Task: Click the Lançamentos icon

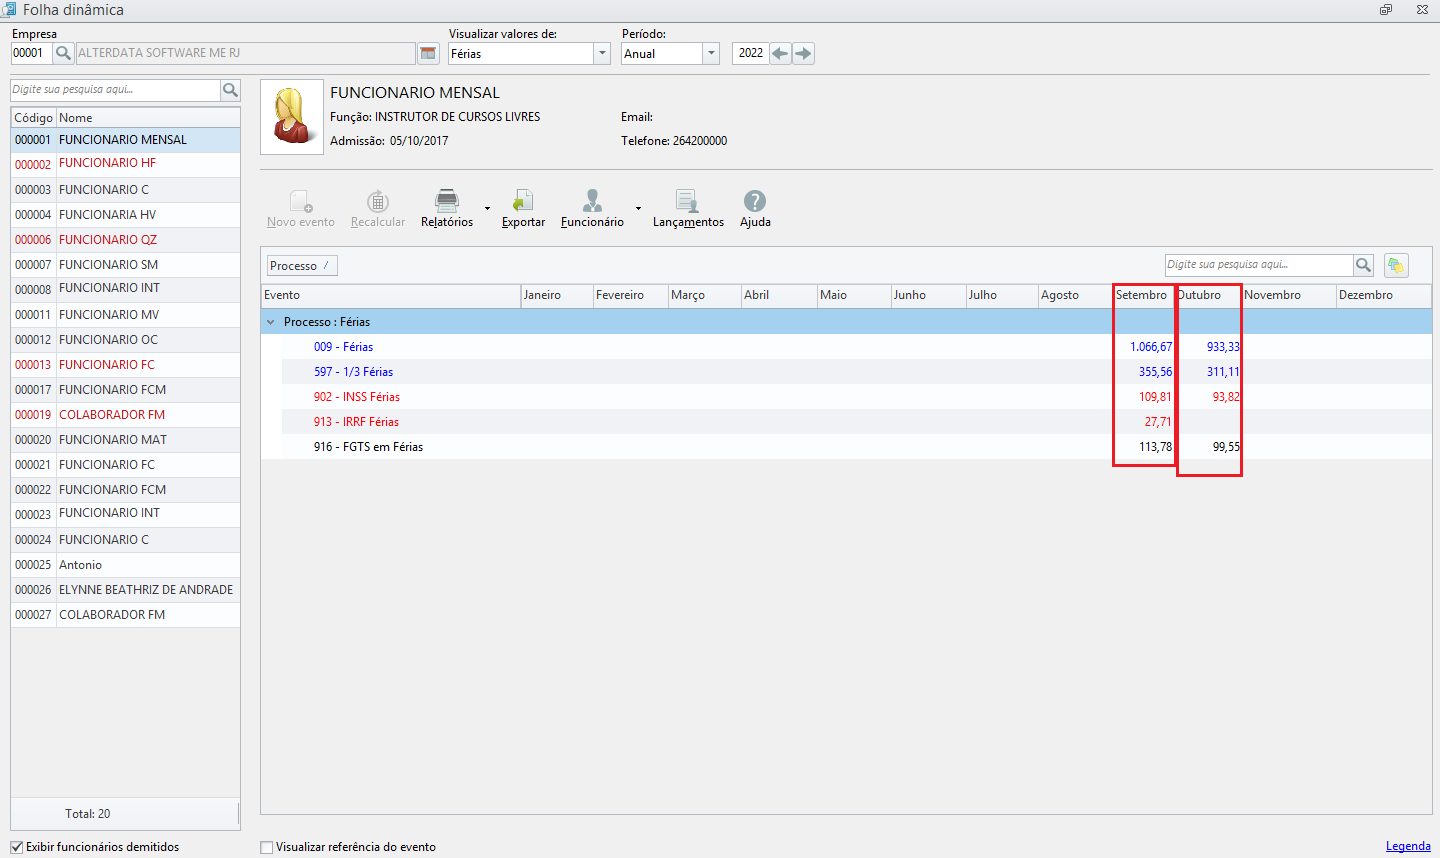Action: click(x=687, y=207)
